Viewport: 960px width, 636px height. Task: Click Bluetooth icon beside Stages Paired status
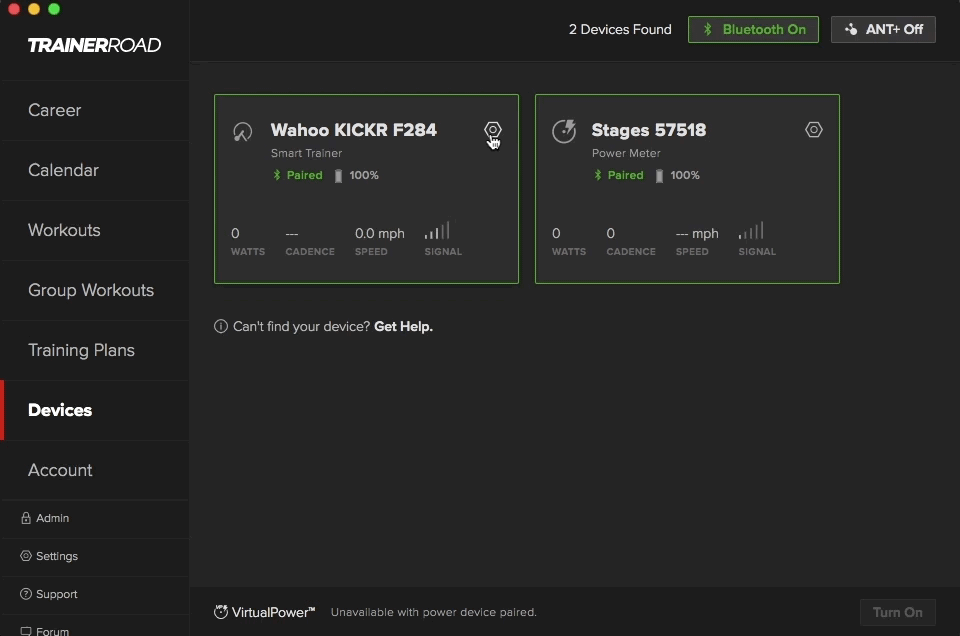click(598, 175)
